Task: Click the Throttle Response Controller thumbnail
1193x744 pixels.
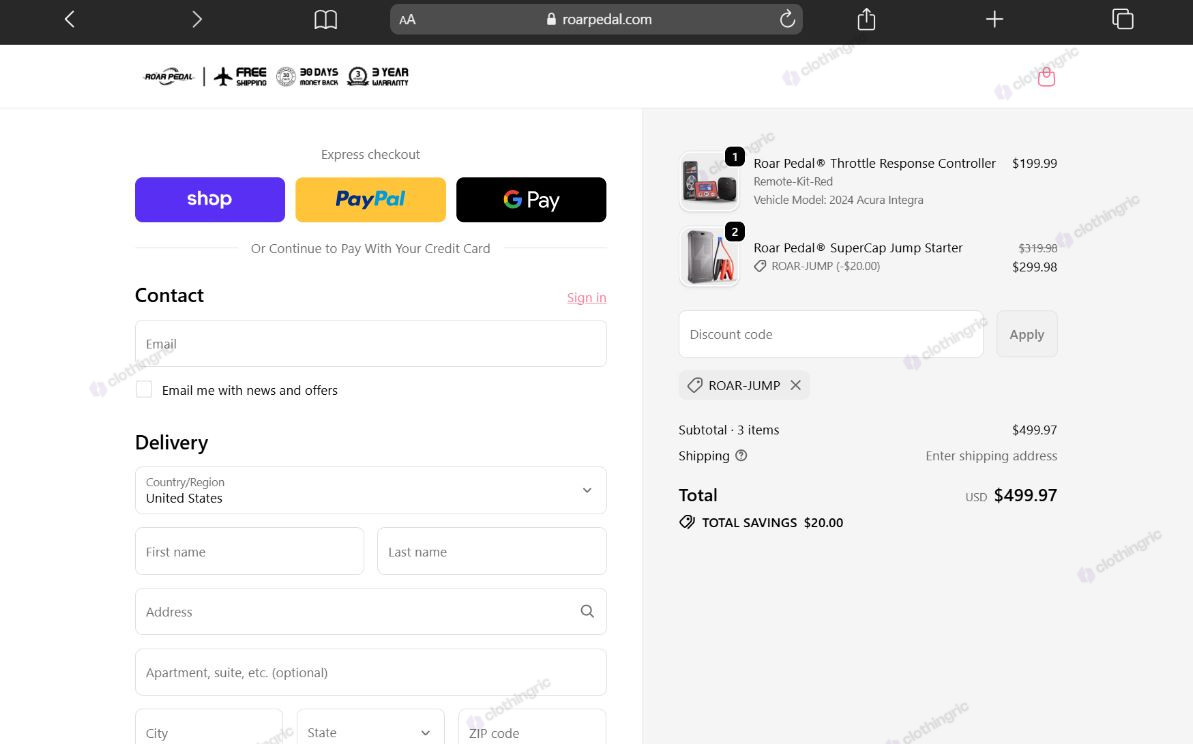Action: click(708, 181)
